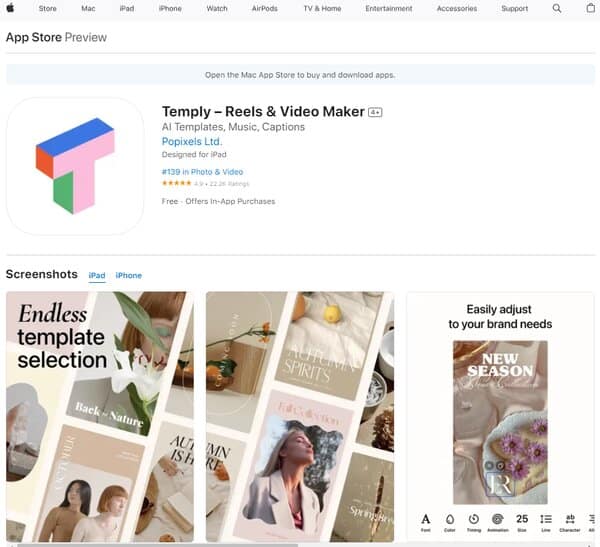Click the Screenshots section heading

tap(42, 274)
